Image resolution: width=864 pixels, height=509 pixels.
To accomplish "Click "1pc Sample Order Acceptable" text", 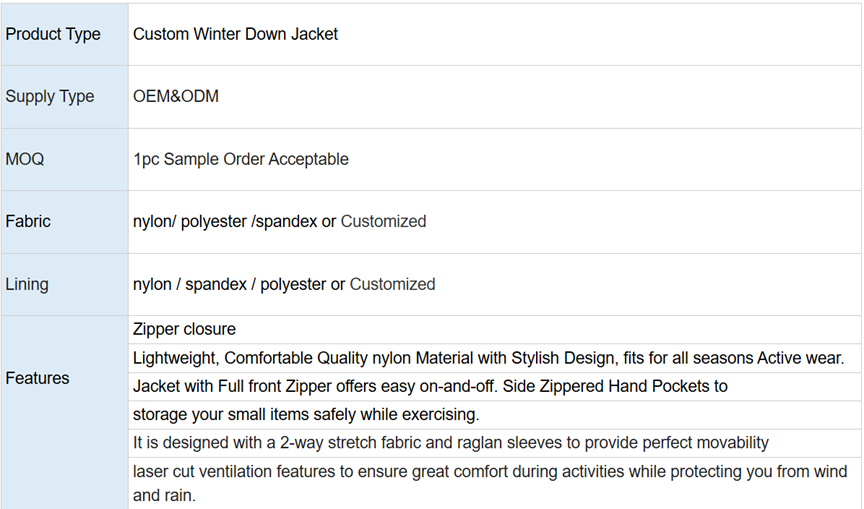I will pyautogui.click(x=241, y=159).
